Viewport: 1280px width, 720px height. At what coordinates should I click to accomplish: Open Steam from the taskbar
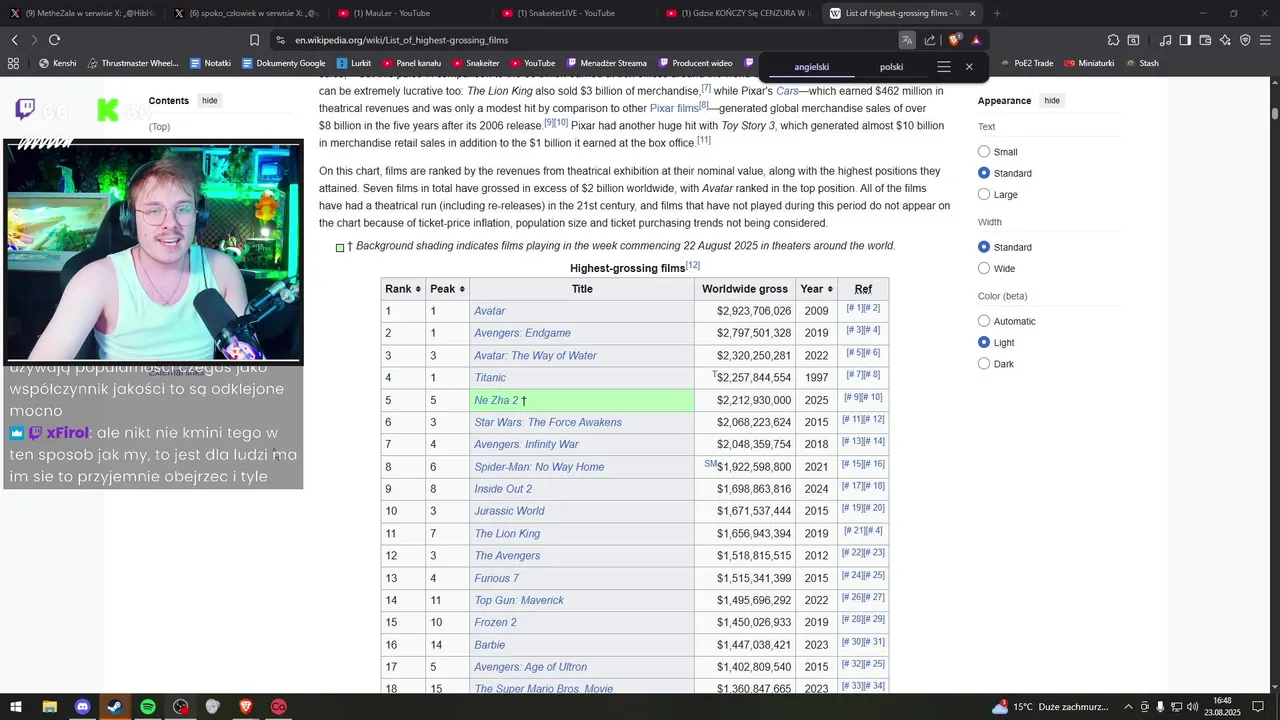click(115, 707)
